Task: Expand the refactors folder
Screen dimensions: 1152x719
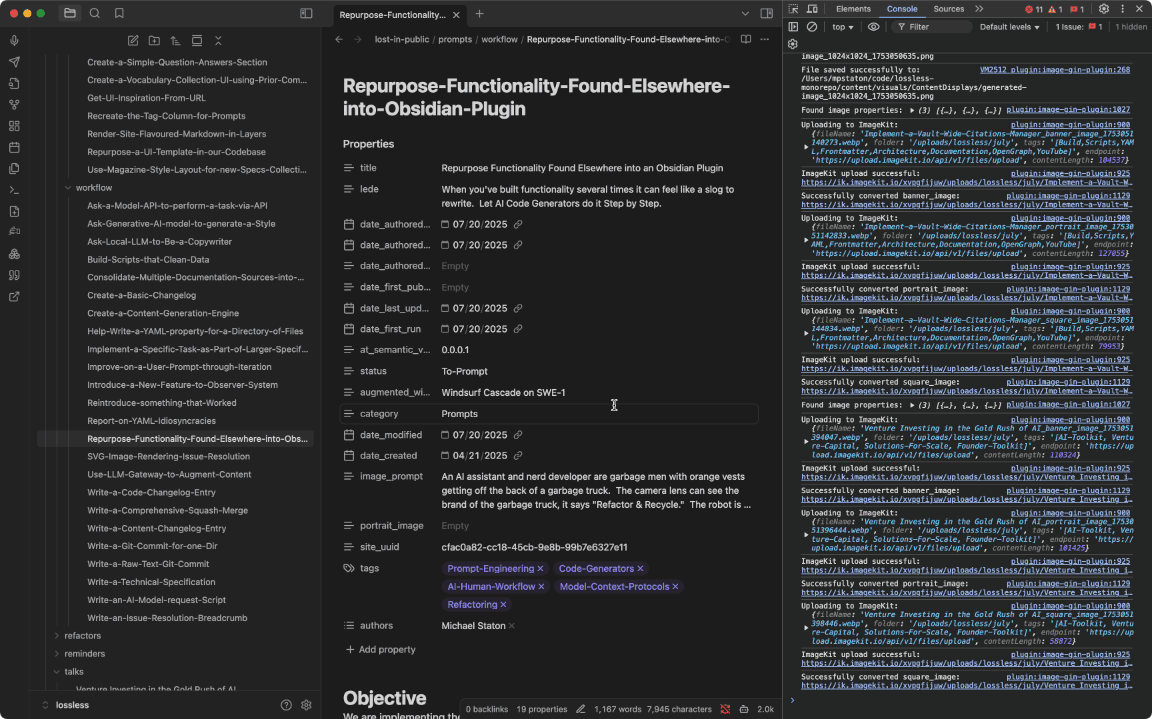Action: point(57,636)
